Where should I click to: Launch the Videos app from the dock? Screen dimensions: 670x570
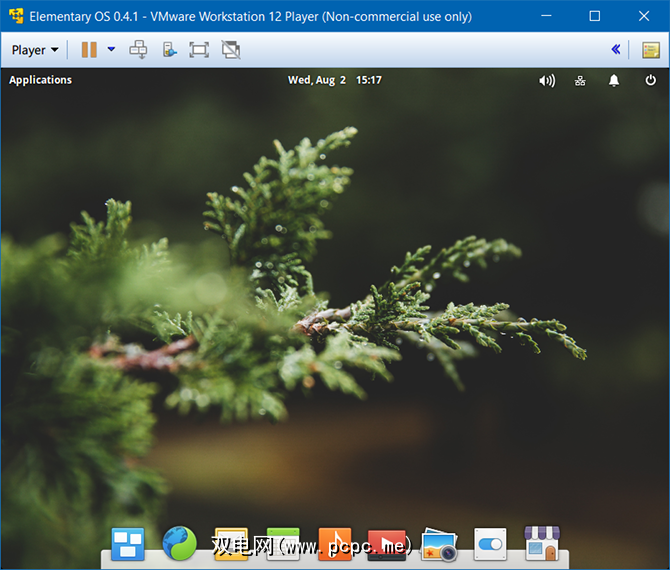click(387, 544)
